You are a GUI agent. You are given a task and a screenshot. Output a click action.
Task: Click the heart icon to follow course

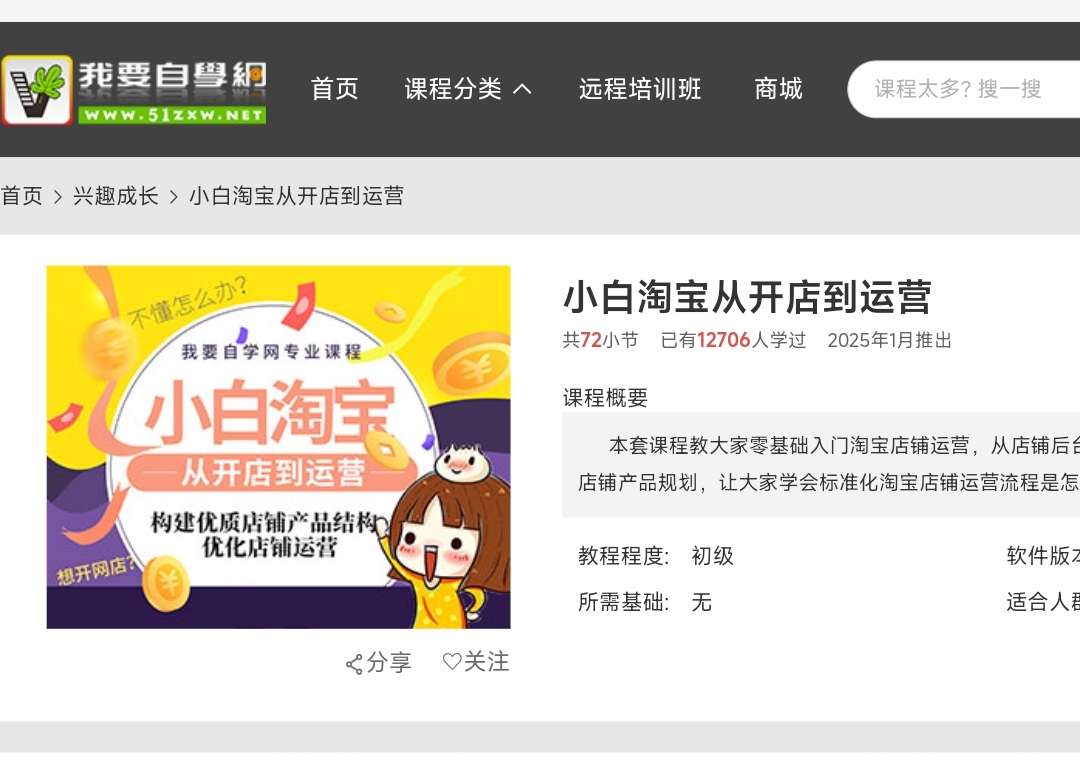(452, 661)
